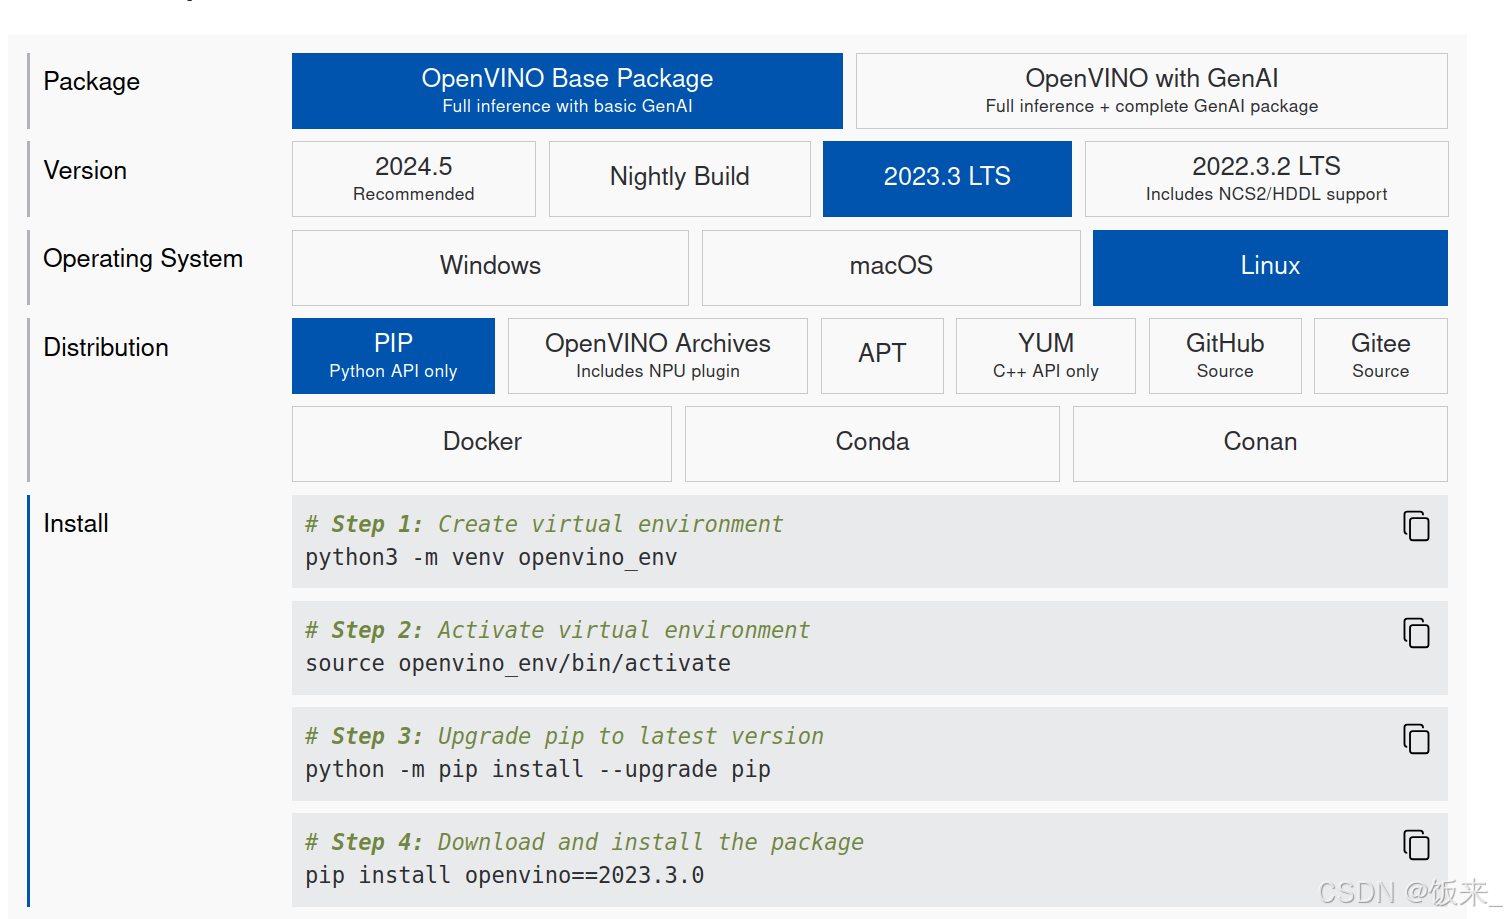The height and width of the screenshot is (919, 1507).
Task: Choose the Conda distribution option
Action: [x=871, y=442]
